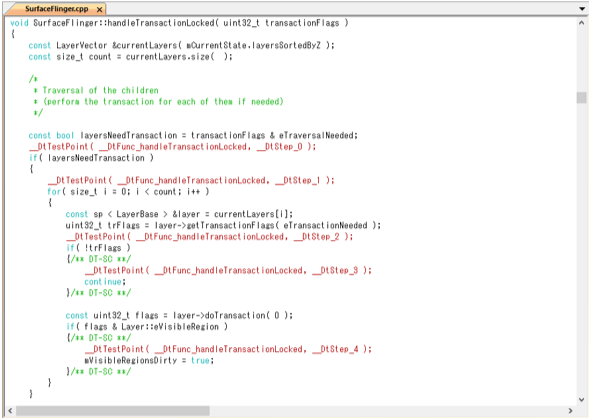Click the horizontal scrollbar right arrow

570,410
